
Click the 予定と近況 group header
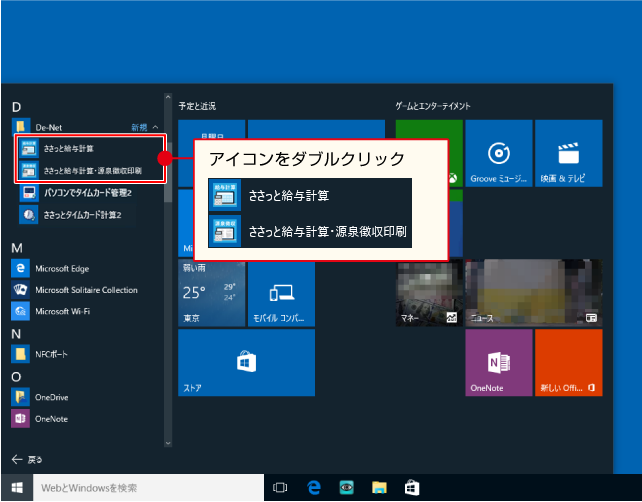[197, 106]
